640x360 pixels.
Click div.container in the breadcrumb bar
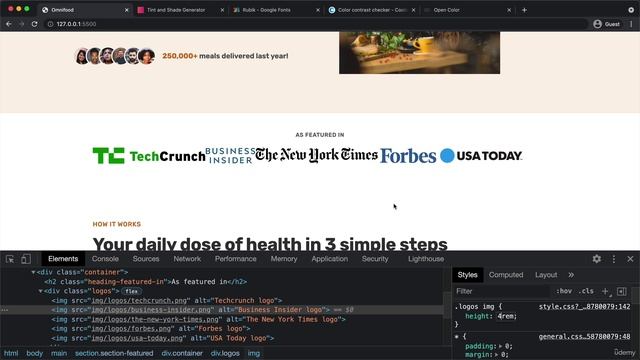[182, 353]
